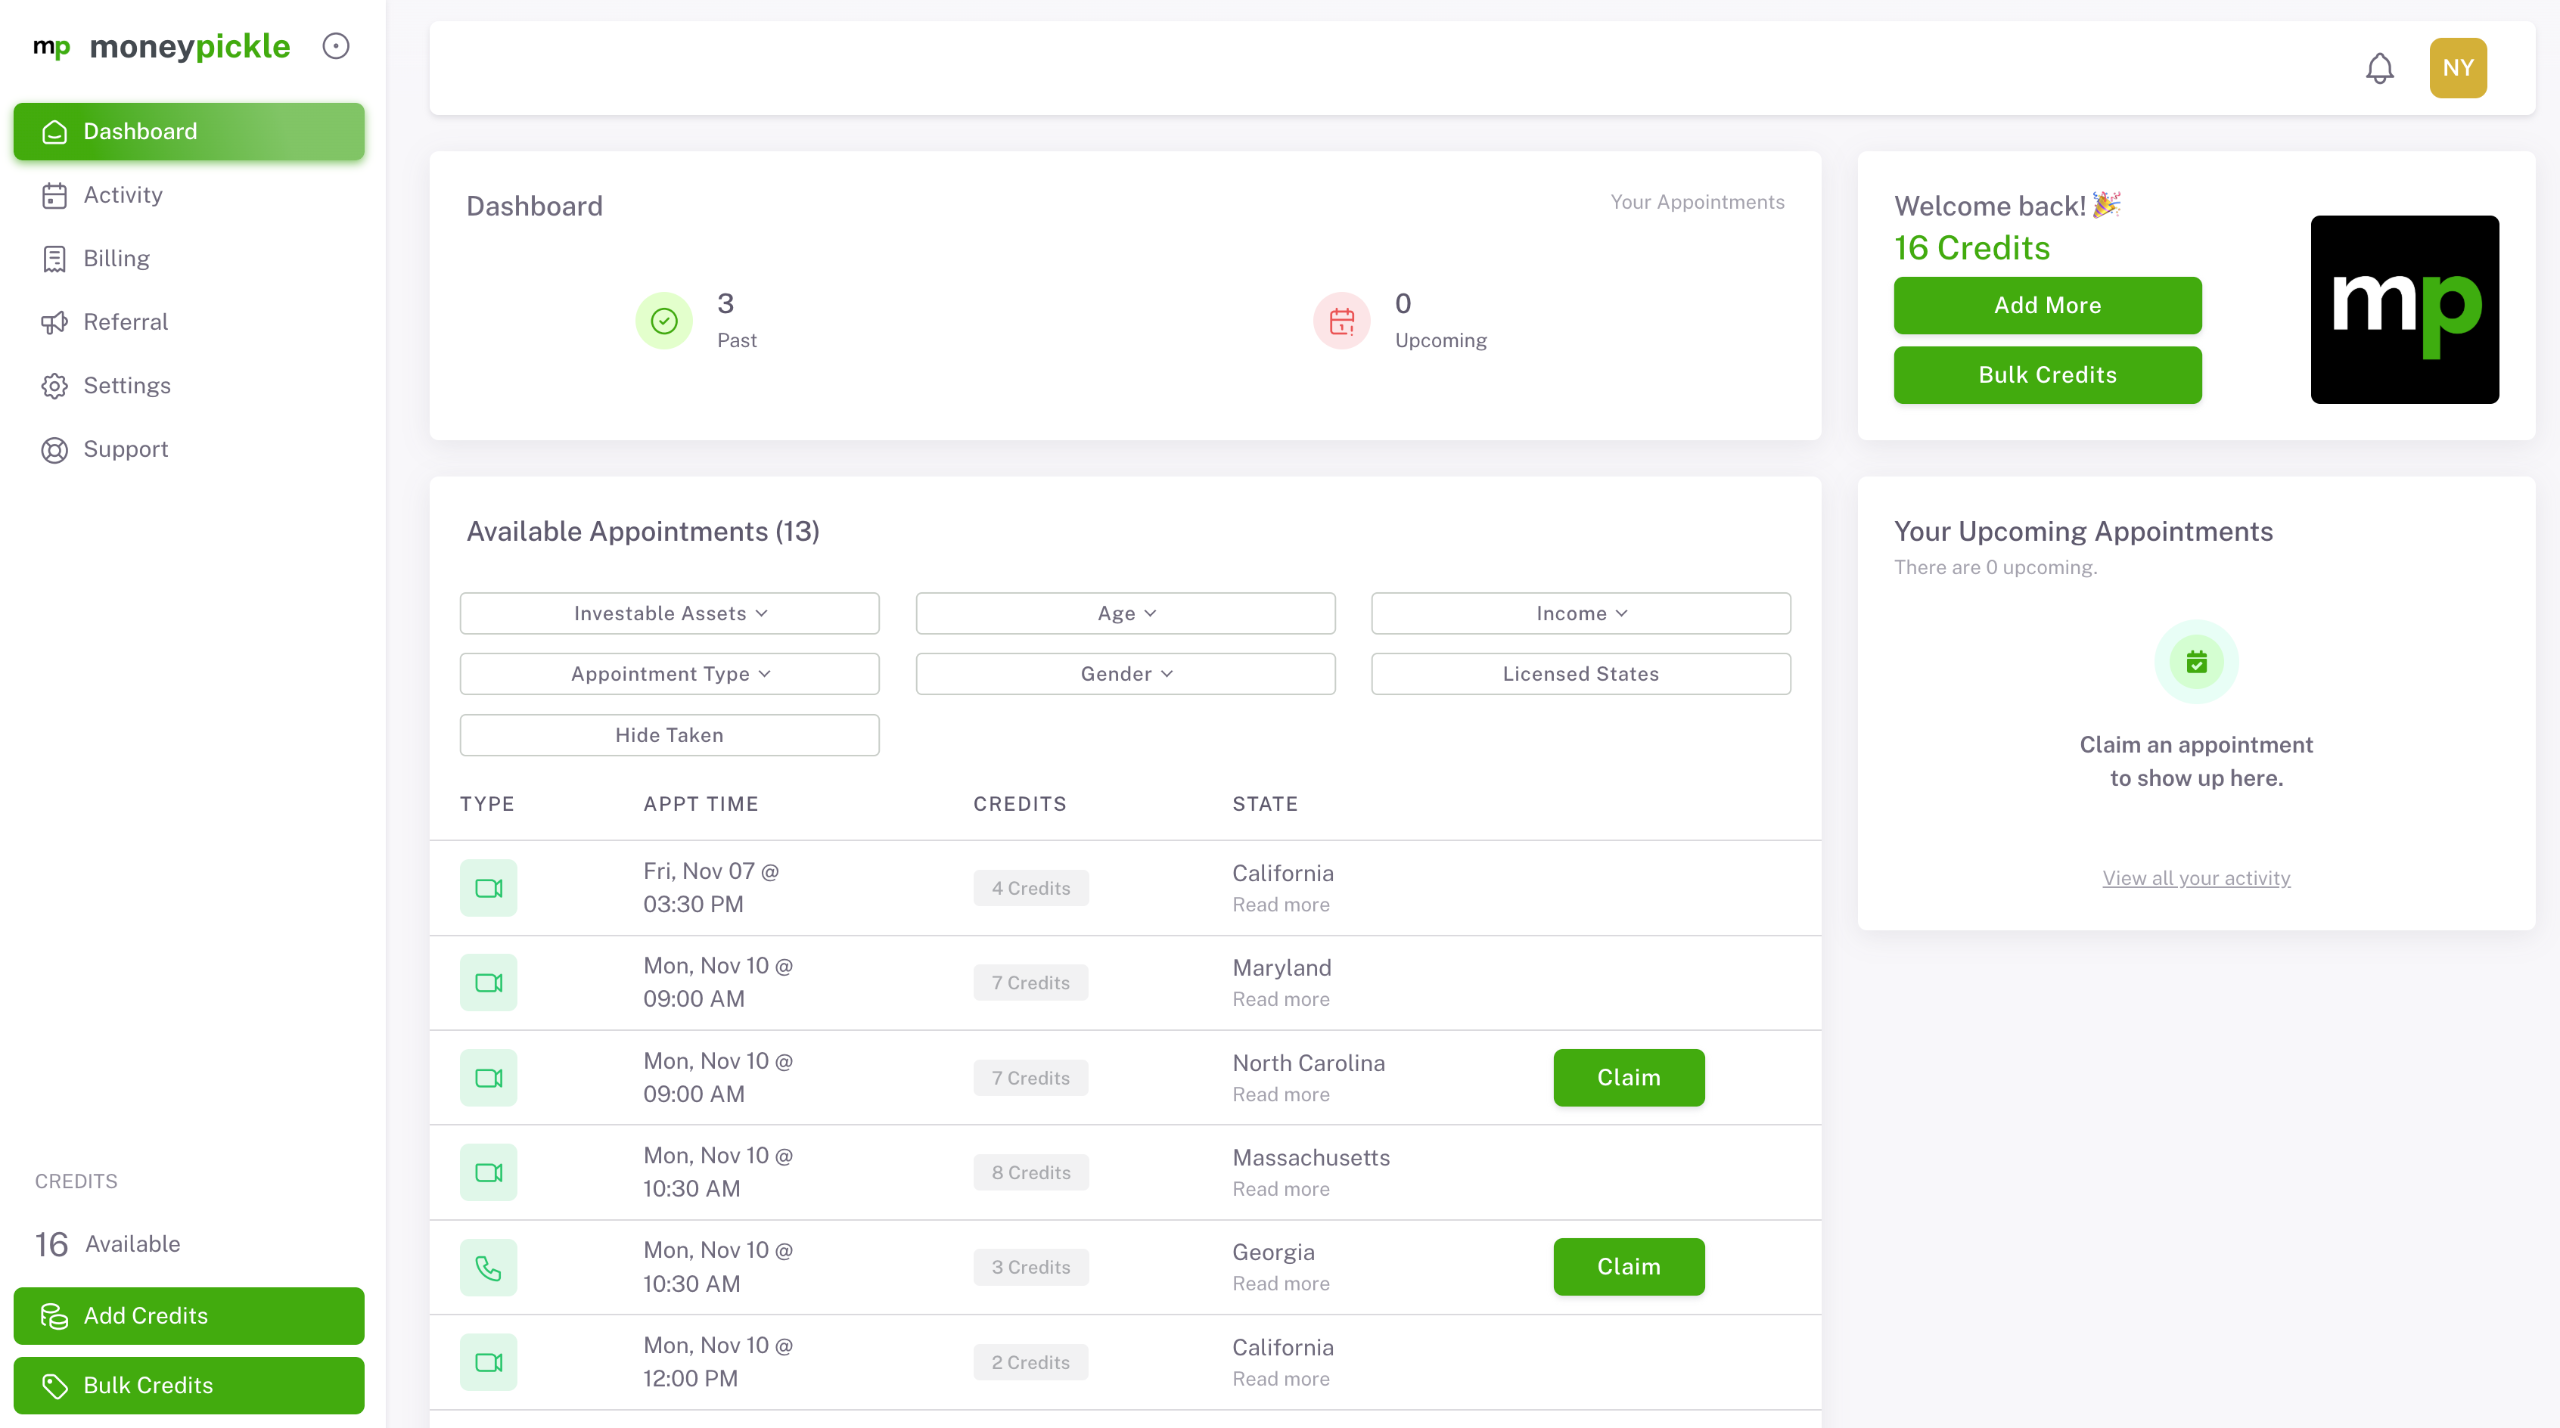Image resolution: width=2560 pixels, height=1428 pixels.
Task: Click the Add More credits button
Action: [2047, 305]
